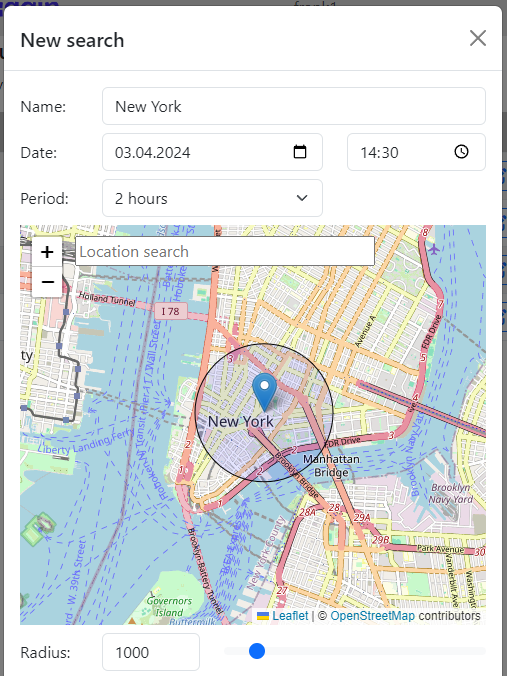
Task: Click the I 78 highway shield on map
Action: (x=171, y=311)
